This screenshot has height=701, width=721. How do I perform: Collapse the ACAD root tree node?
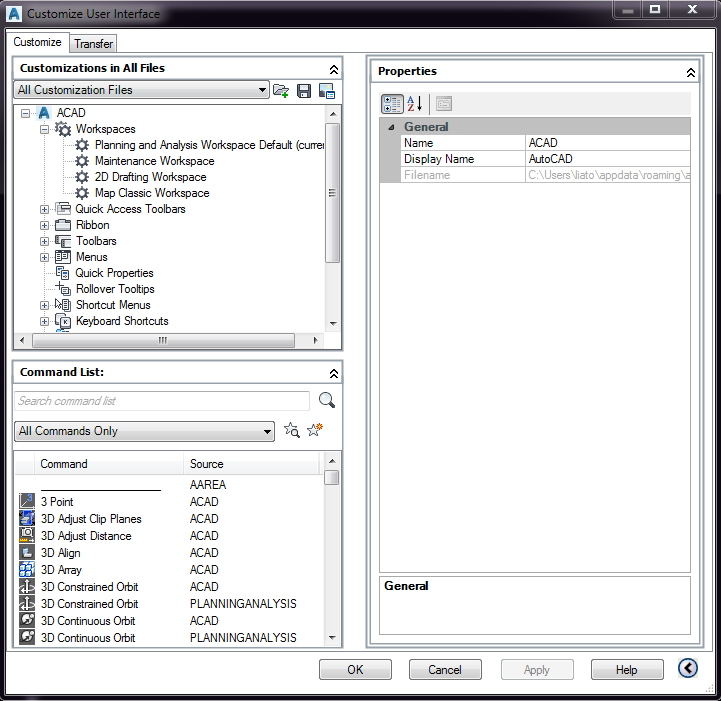pyautogui.click(x=26, y=113)
